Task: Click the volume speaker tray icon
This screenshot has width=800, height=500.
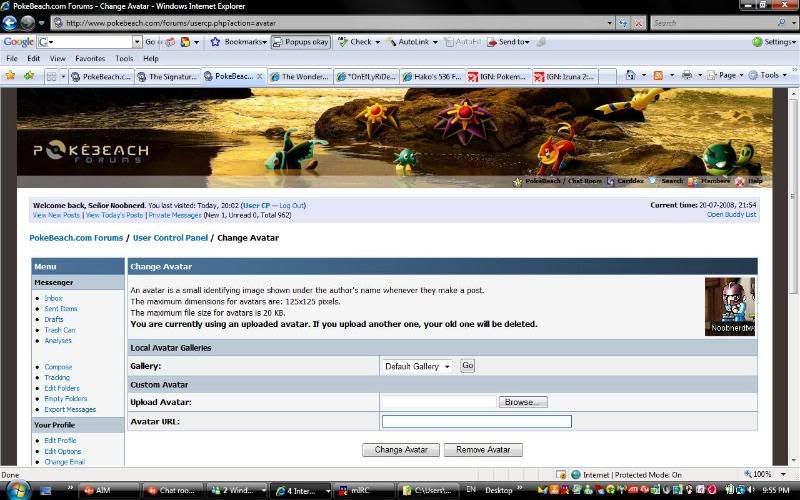Action: tap(750, 490)
